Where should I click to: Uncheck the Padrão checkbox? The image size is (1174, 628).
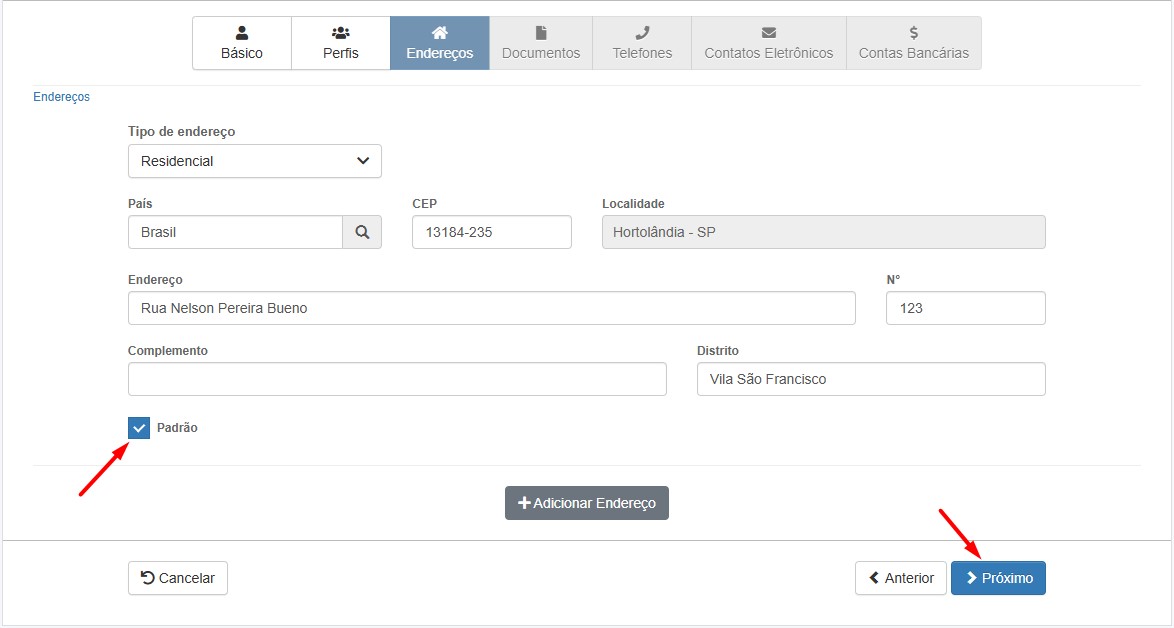click(x=139, y=428)
